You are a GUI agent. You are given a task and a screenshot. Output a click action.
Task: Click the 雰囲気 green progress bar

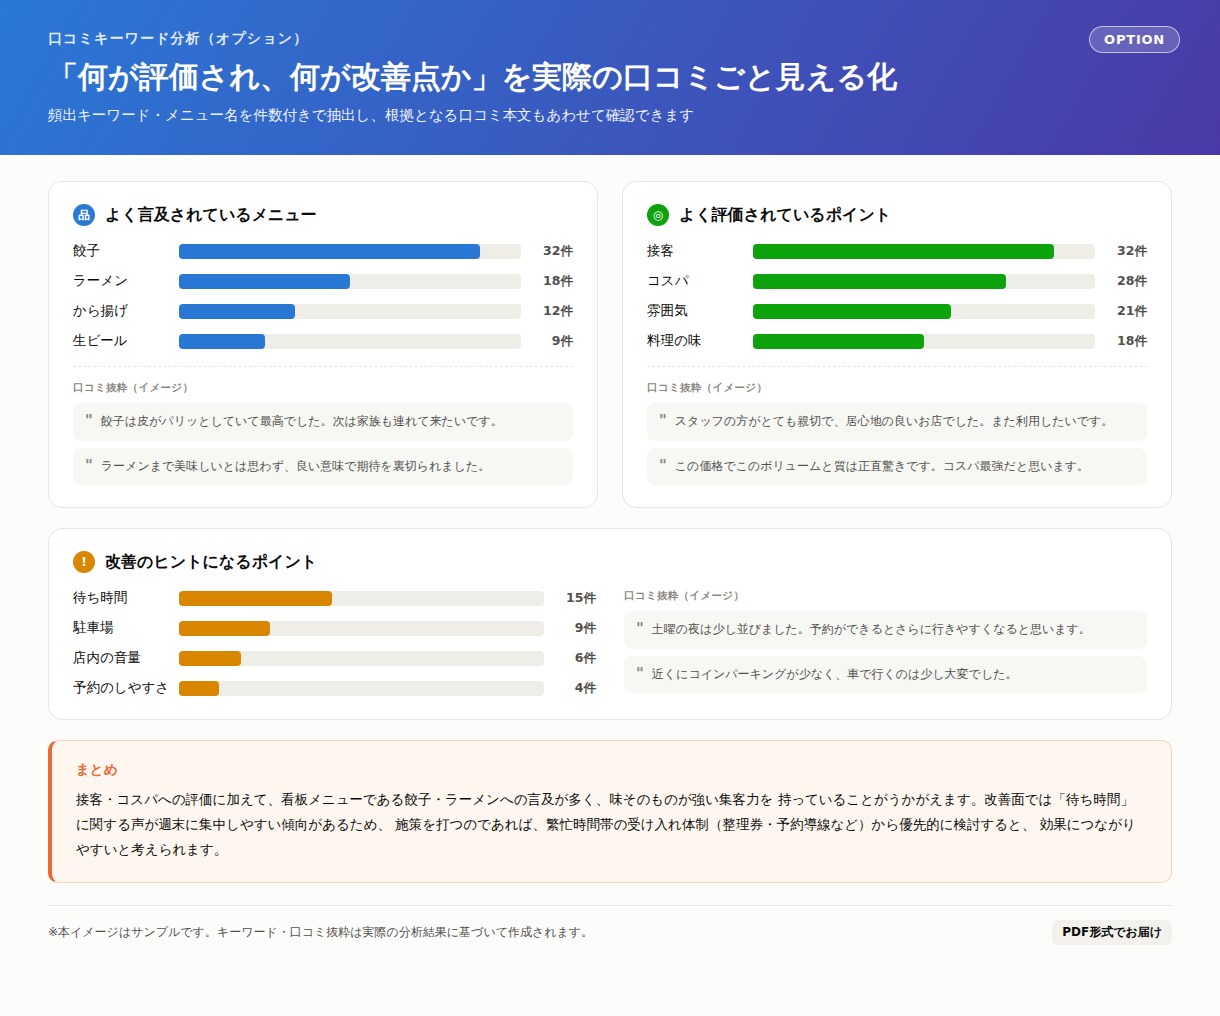(x=924, y=312)
